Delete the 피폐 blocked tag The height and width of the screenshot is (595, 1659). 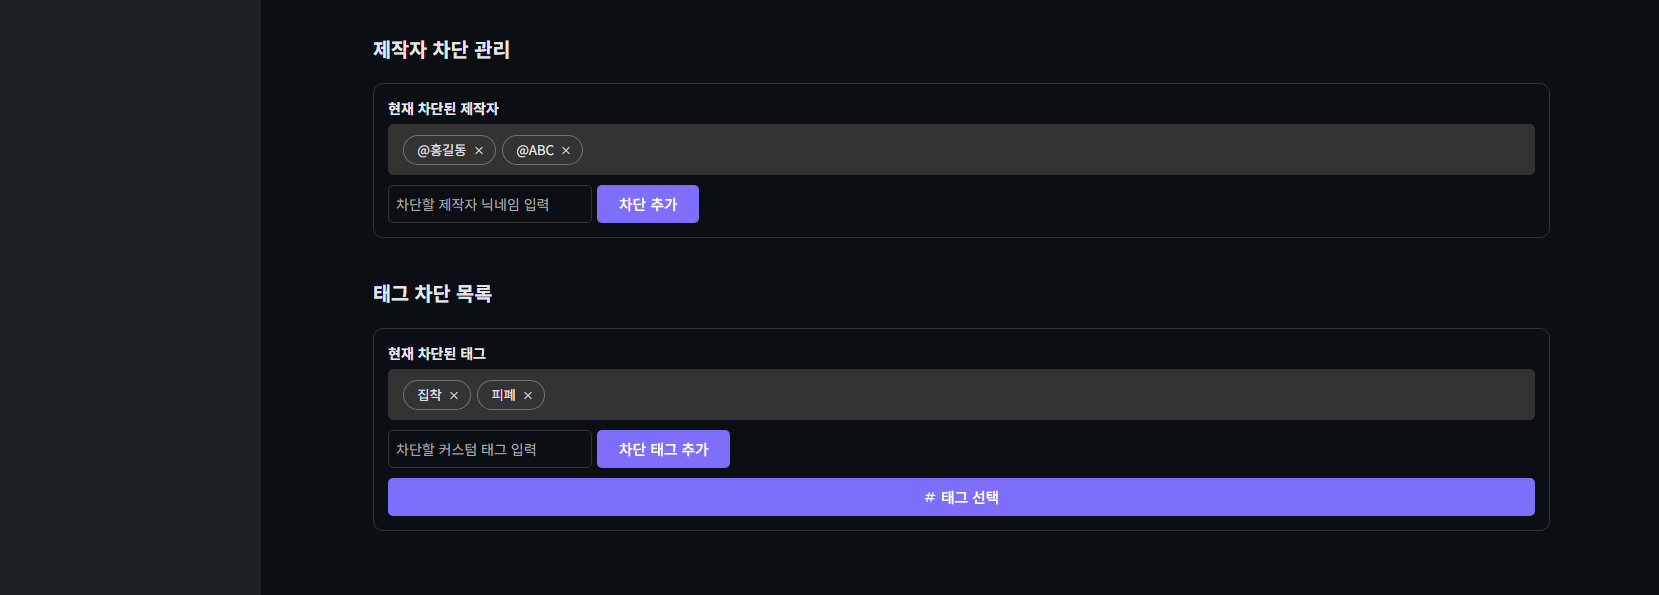[x=528, y=396]
